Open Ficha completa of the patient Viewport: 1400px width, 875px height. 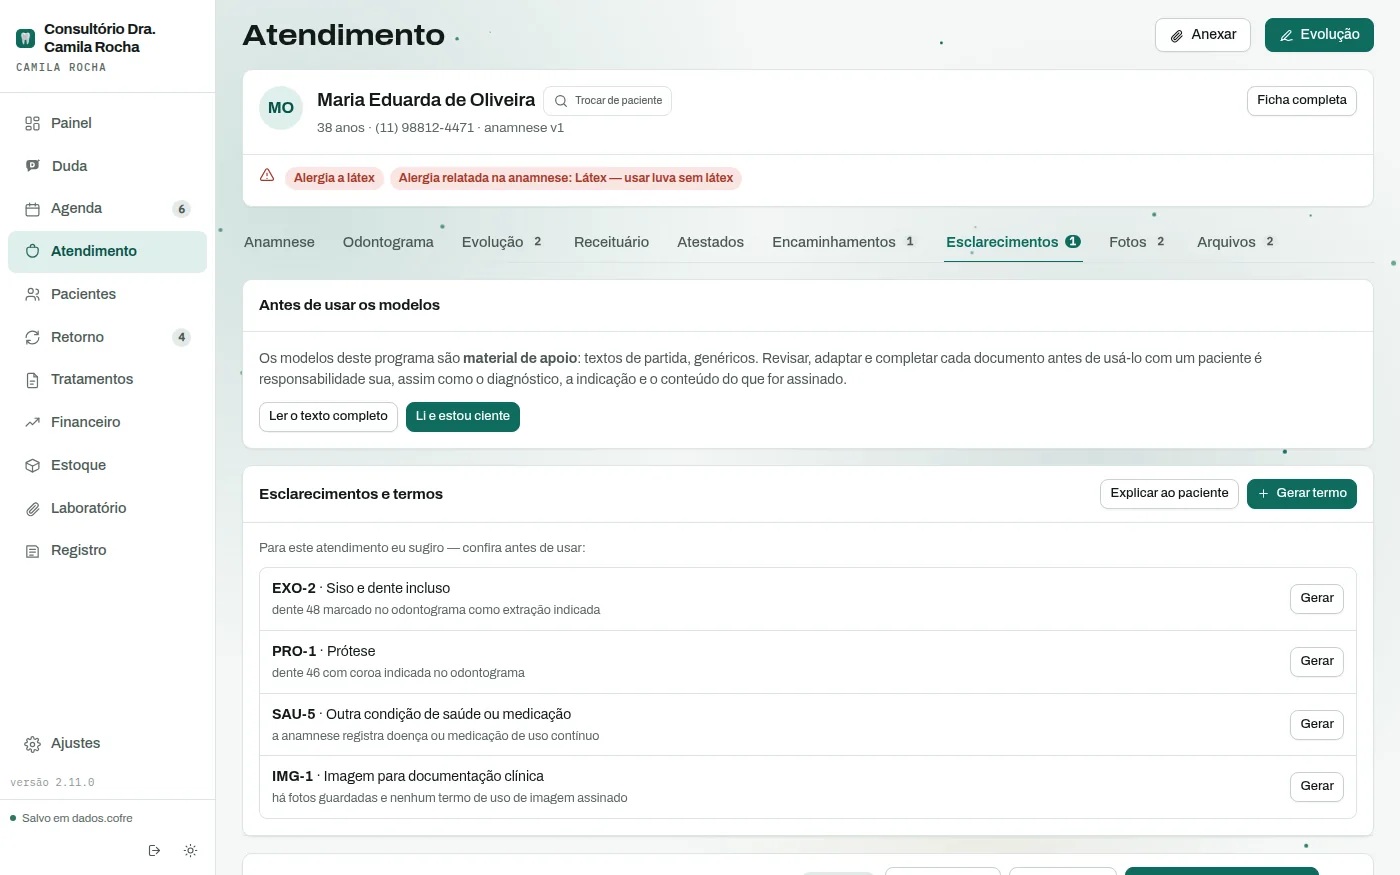click(1301, 101)
